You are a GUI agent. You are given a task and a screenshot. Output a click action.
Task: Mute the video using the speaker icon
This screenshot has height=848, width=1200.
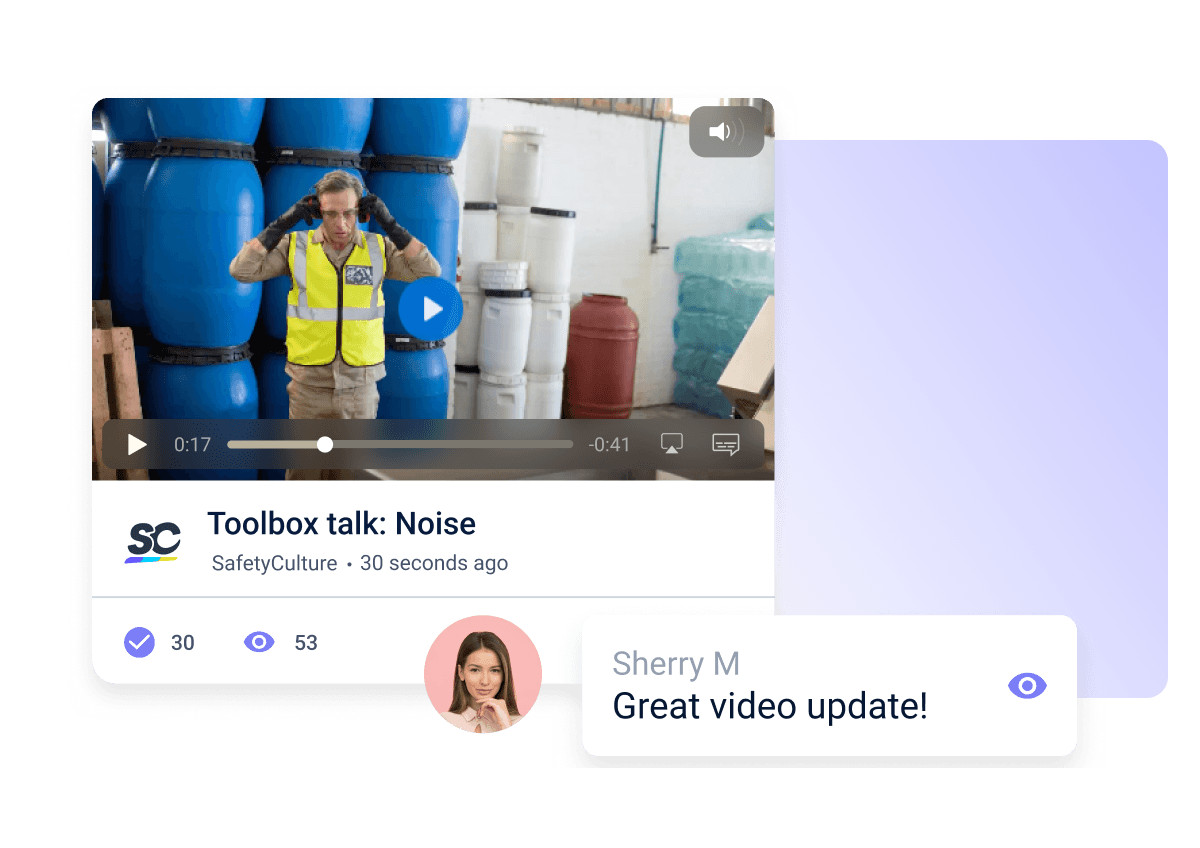[727, 132]
